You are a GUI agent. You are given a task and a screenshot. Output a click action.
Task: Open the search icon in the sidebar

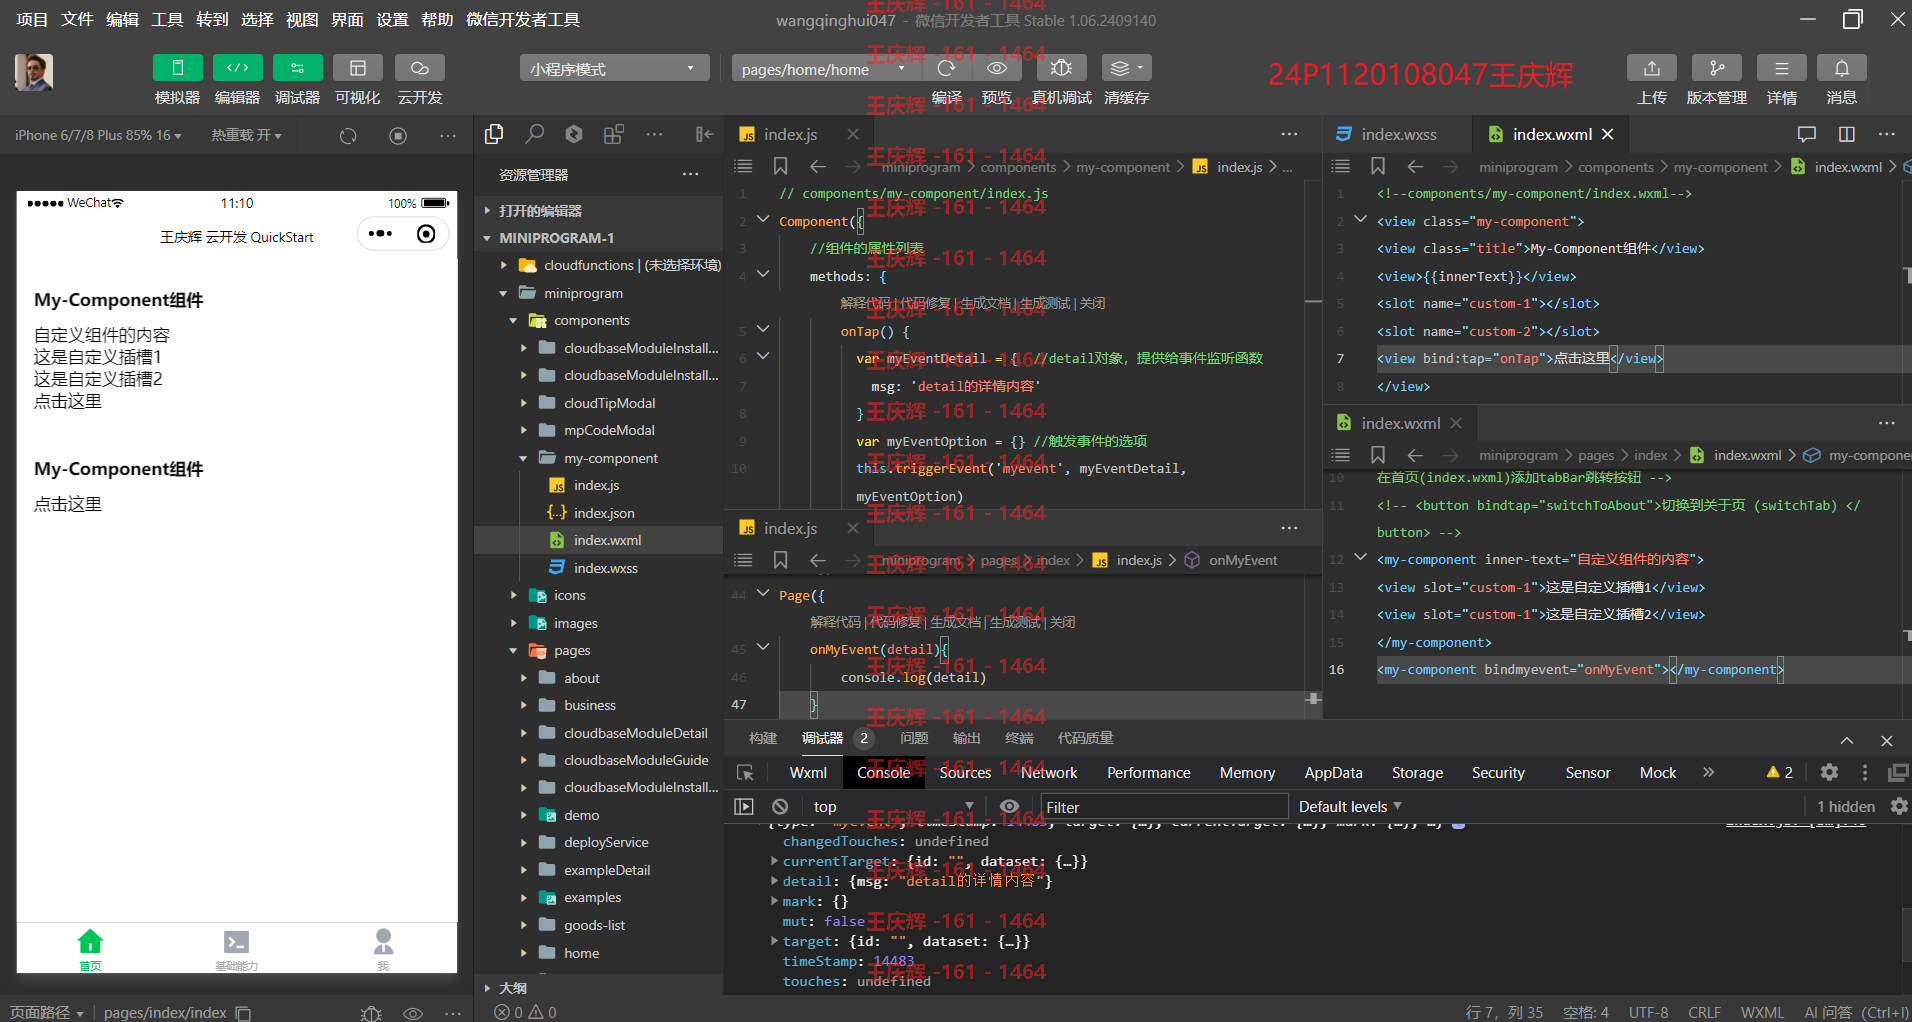point(535,134)
